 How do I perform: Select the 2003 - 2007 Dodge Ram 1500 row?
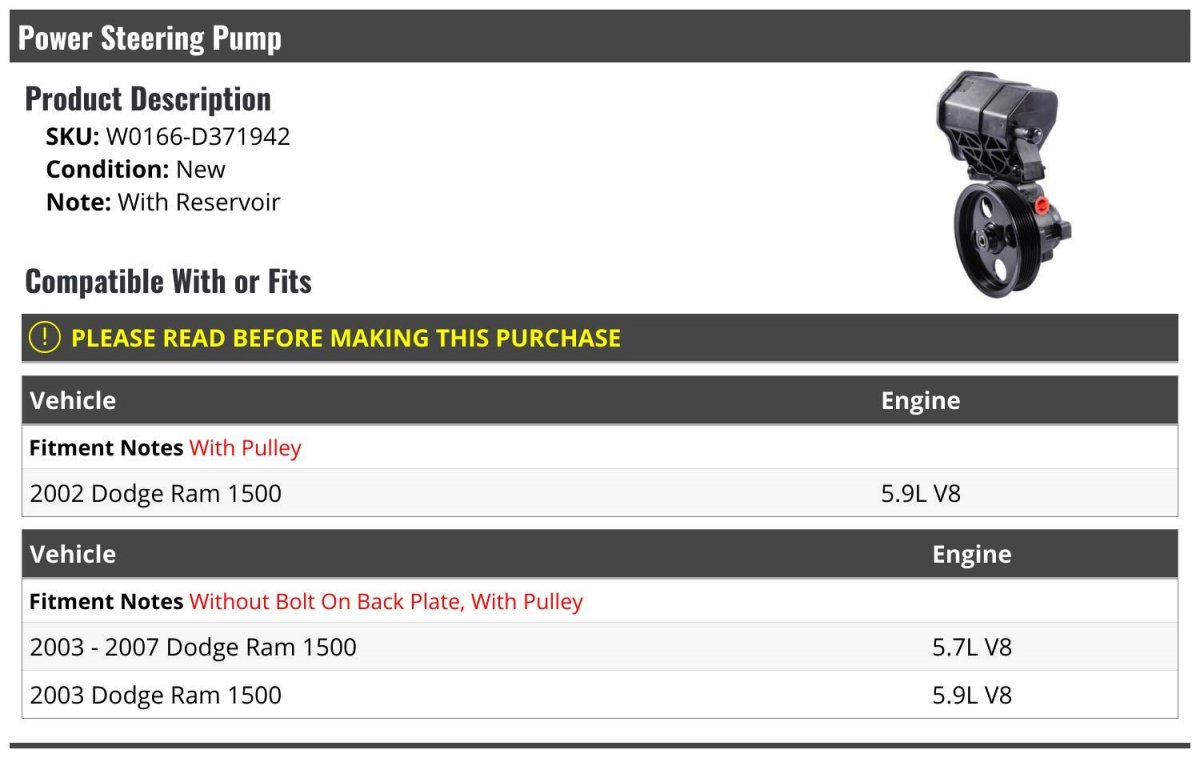click(x=600, y=647)
